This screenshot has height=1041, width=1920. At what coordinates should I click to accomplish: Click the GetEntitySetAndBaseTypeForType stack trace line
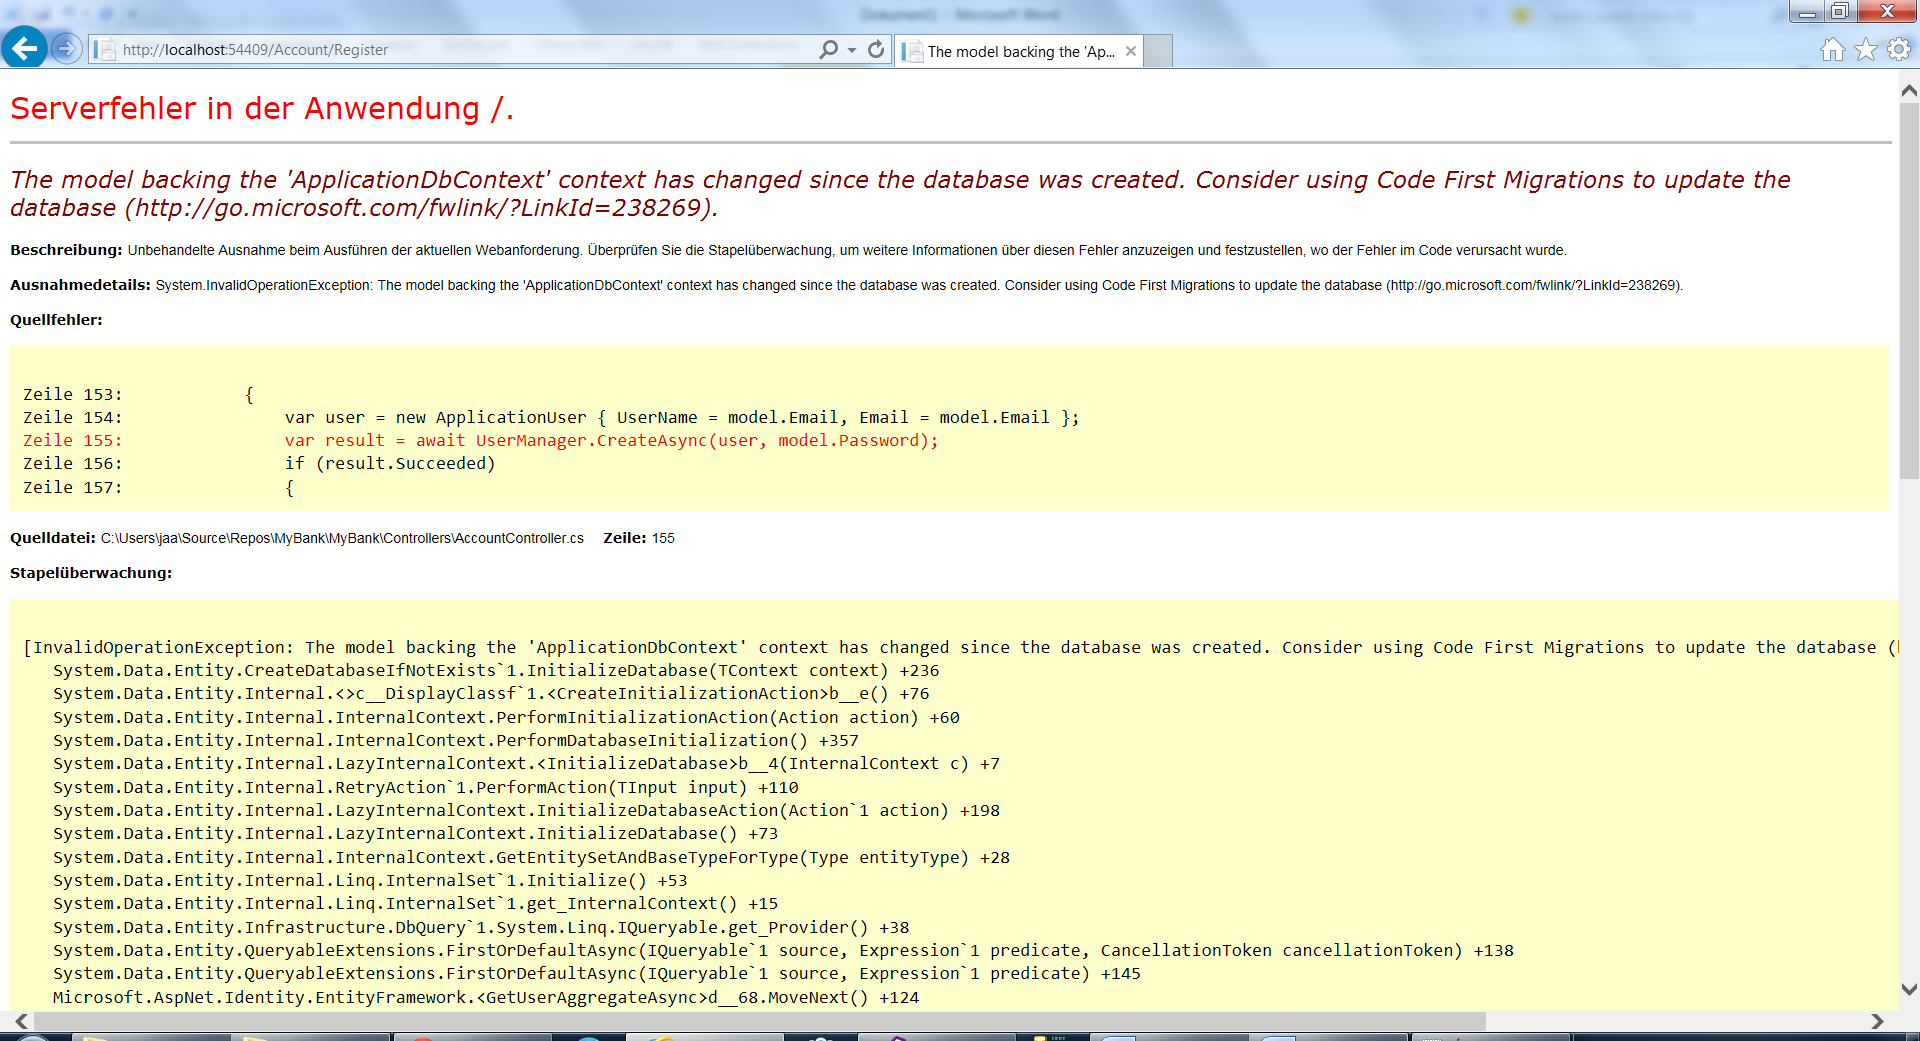coord(531,857)
